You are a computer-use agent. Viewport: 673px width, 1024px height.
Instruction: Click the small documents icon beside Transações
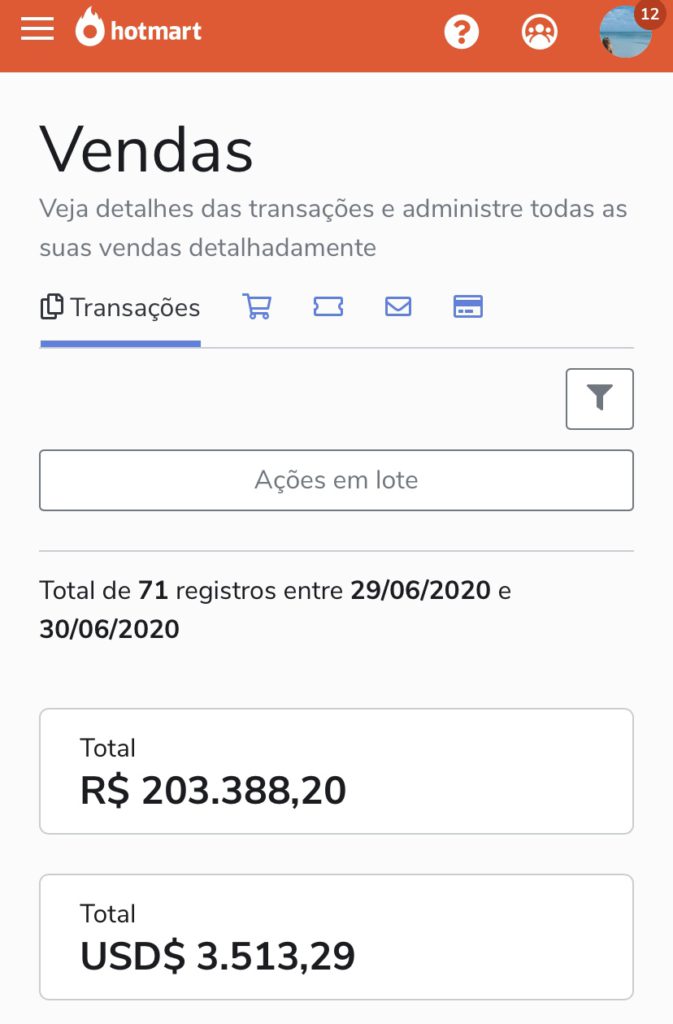coord(52,307)
